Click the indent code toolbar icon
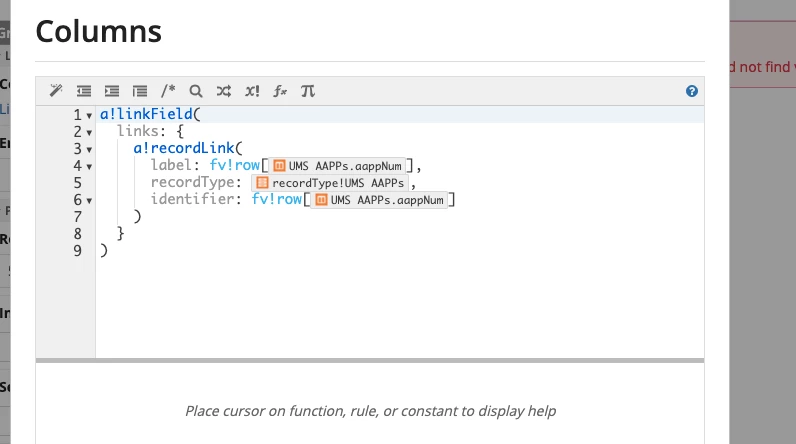 click(x=112, y=91)
